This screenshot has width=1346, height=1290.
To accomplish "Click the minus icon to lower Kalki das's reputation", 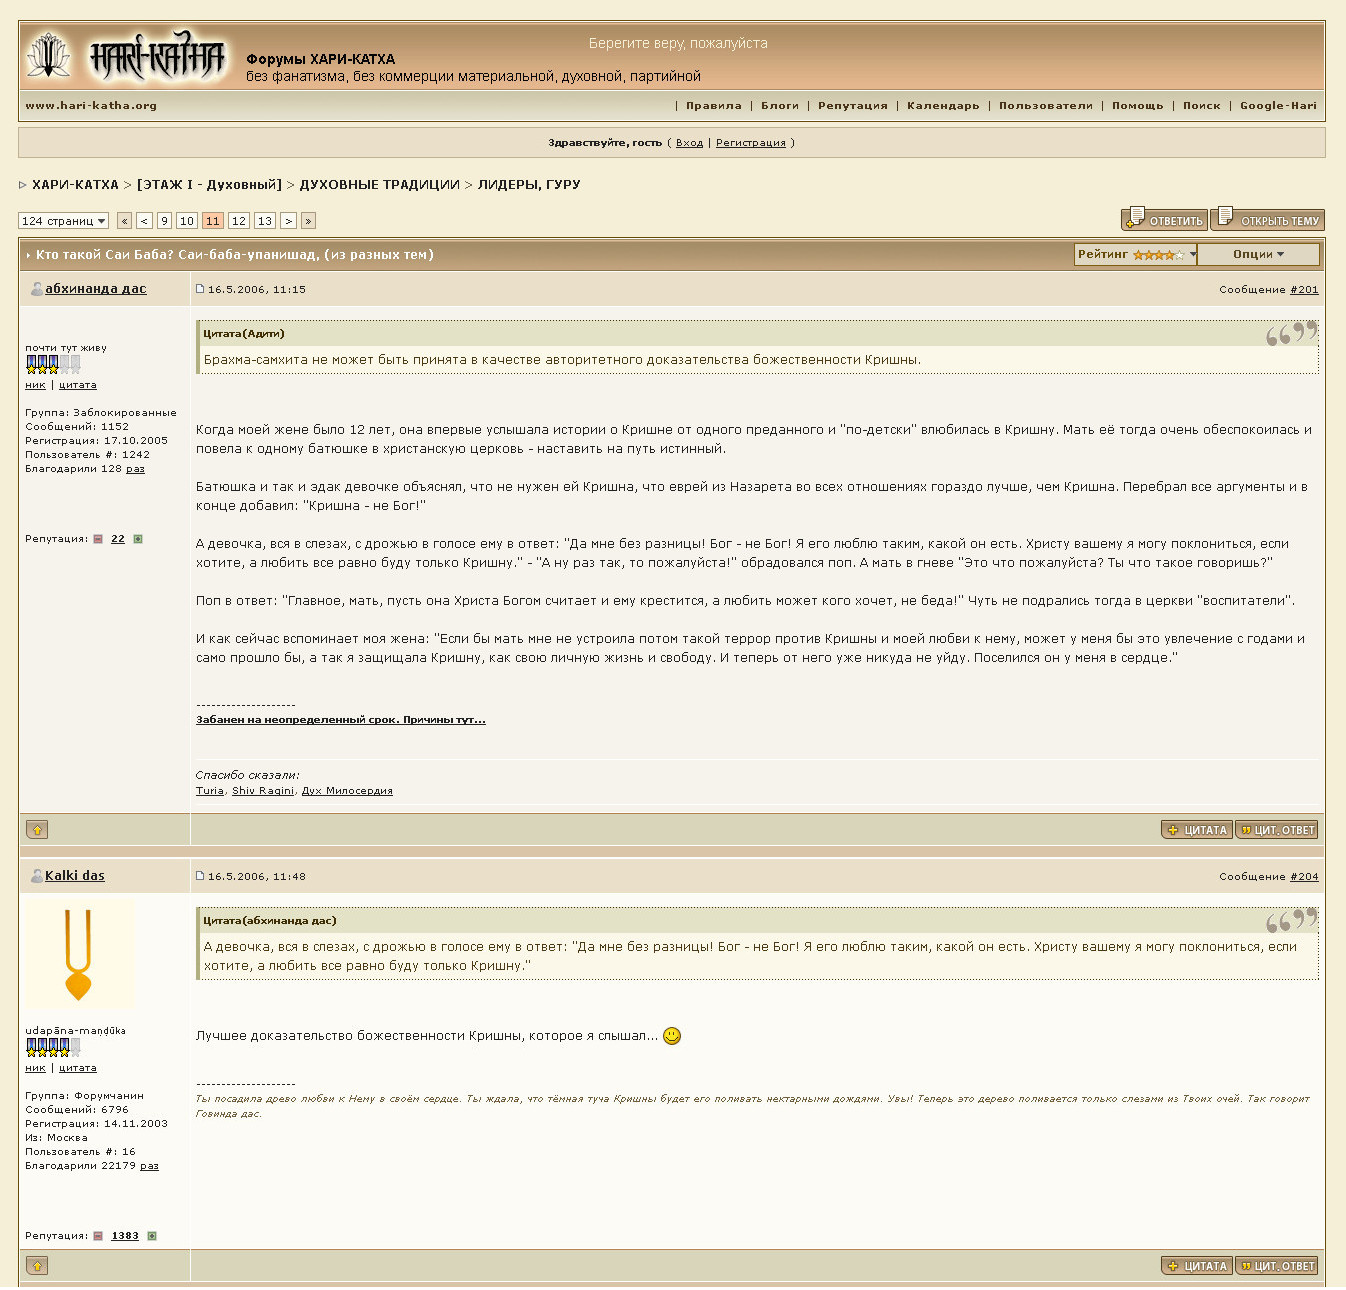I will 98,1236.
